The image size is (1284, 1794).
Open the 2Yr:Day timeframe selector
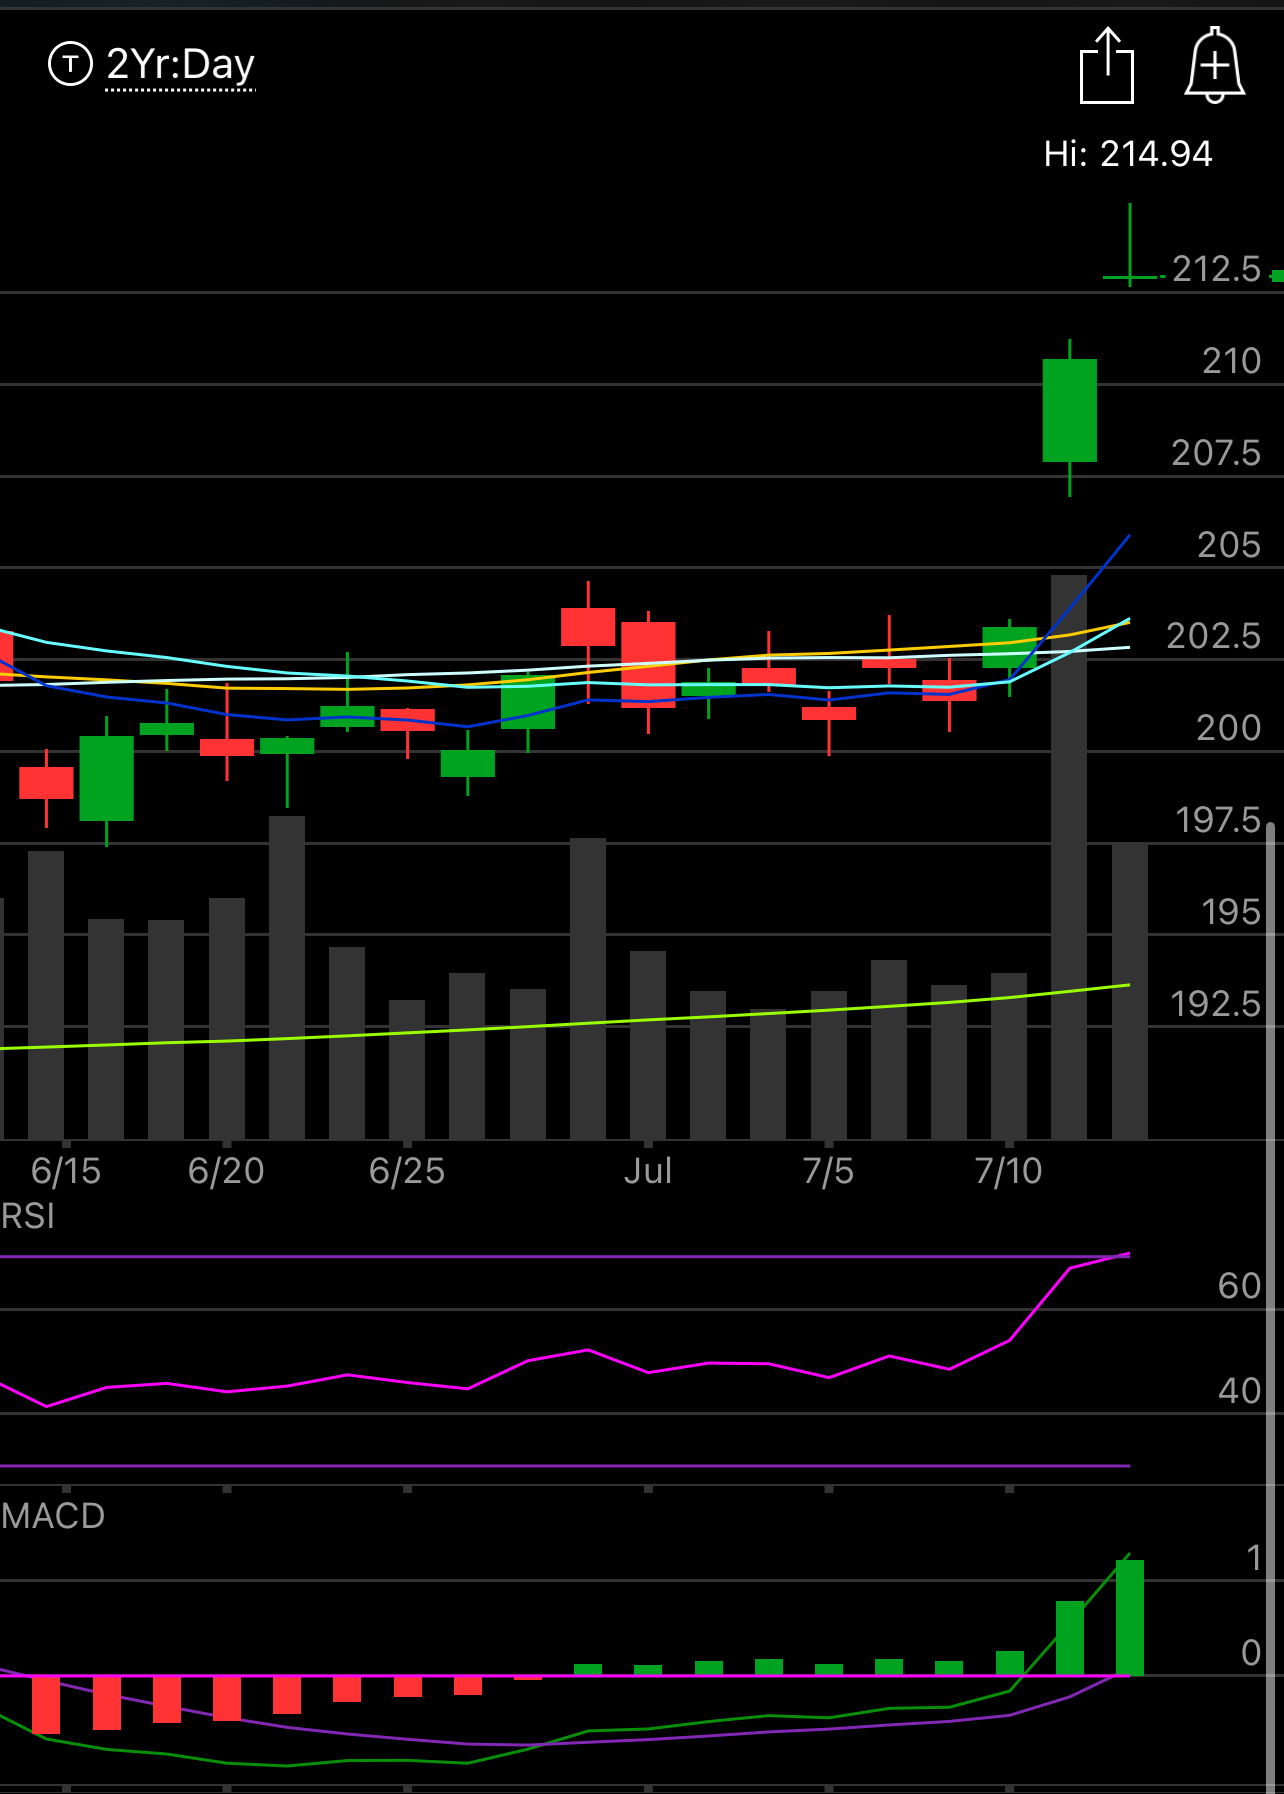pos(180,66)
